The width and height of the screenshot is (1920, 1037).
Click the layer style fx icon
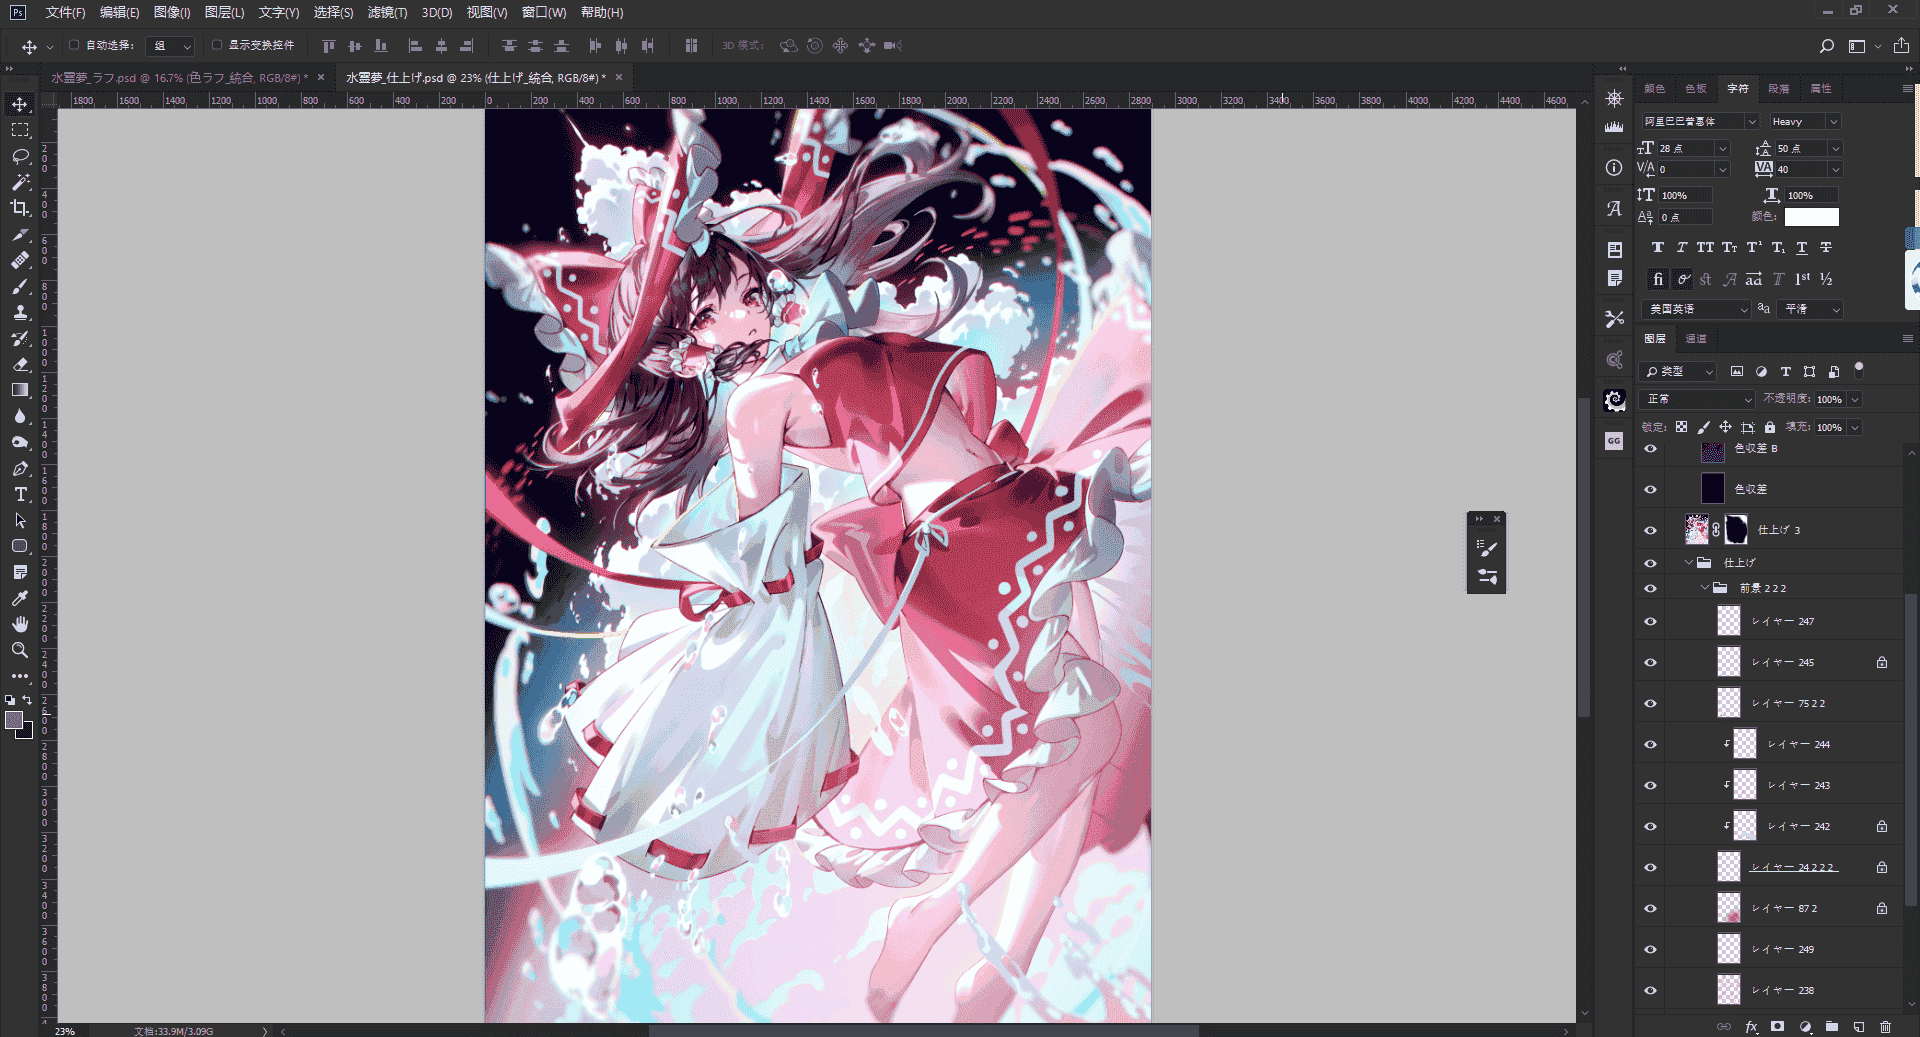[1751, 1027]
